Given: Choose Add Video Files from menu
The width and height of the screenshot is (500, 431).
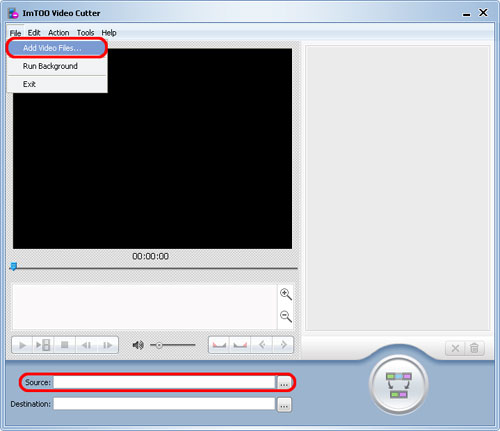Looking at the screenshot, I should pyautogui.click(x=57, y=48).
